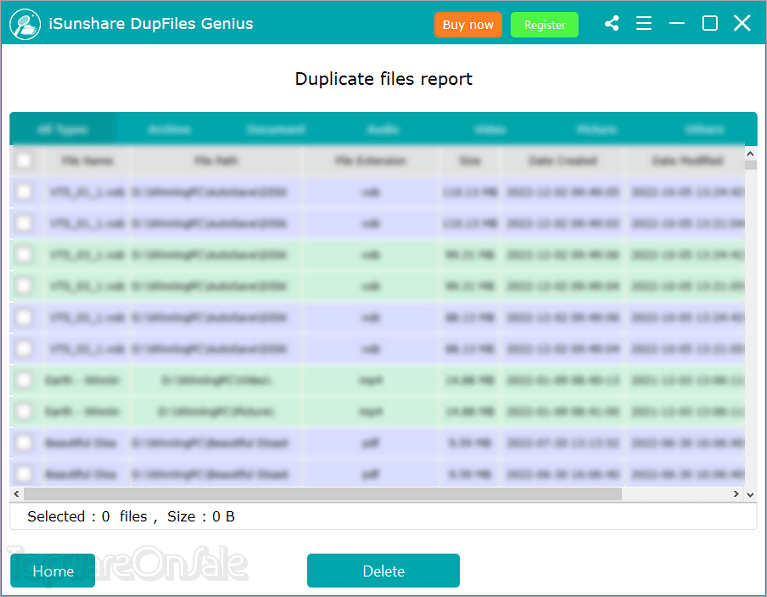This screenshot has width=767, height=597.
Task: Minimize the DupFiles Genius window
Action: pos(677,23)
